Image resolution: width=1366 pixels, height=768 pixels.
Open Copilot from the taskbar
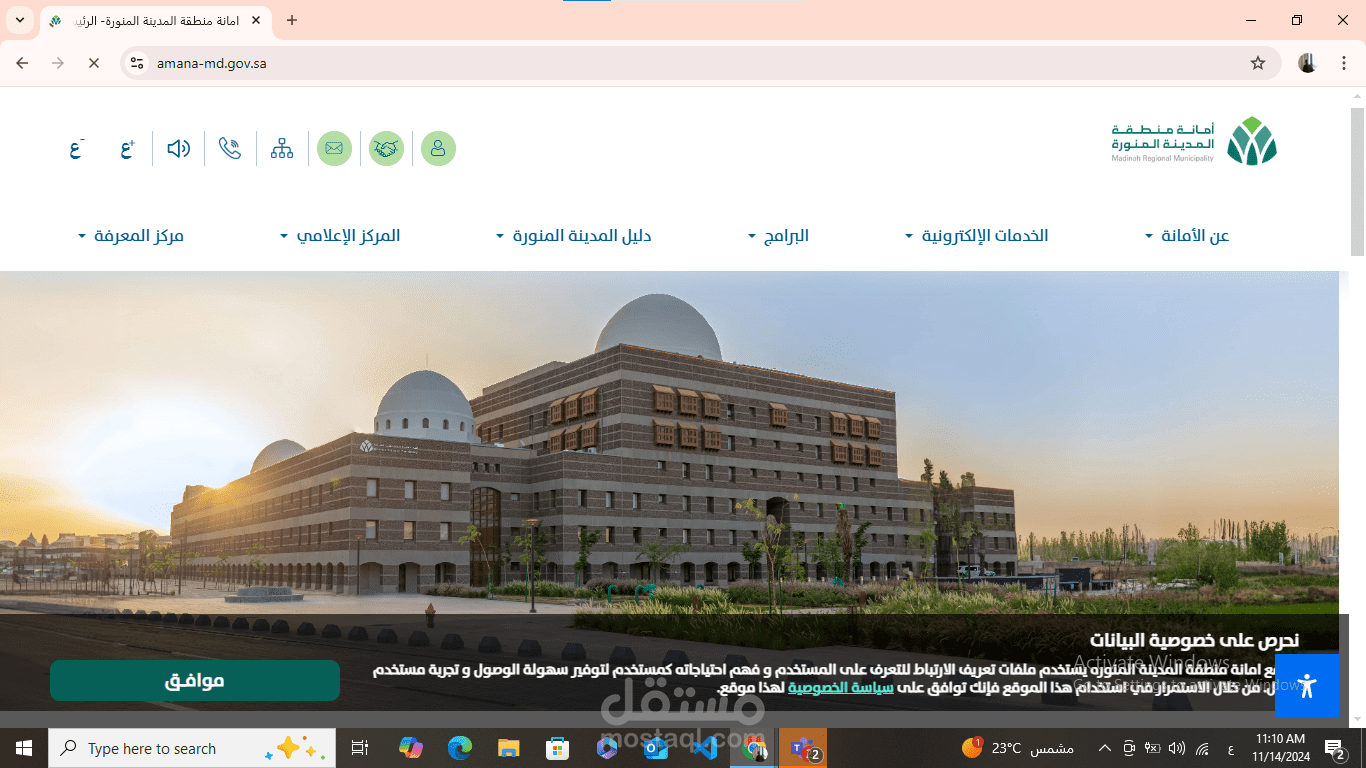pos(411,748)
